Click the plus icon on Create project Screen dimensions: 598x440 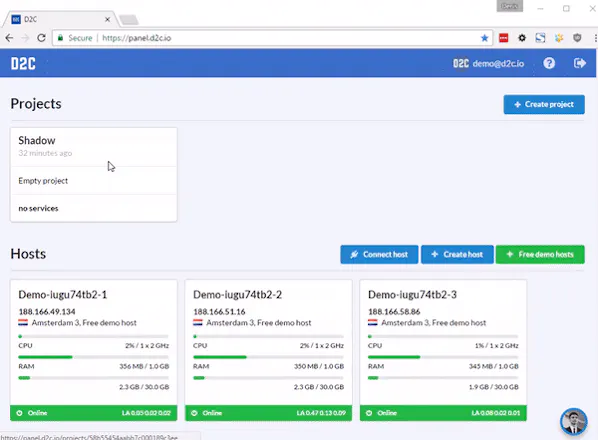point(517,104)
